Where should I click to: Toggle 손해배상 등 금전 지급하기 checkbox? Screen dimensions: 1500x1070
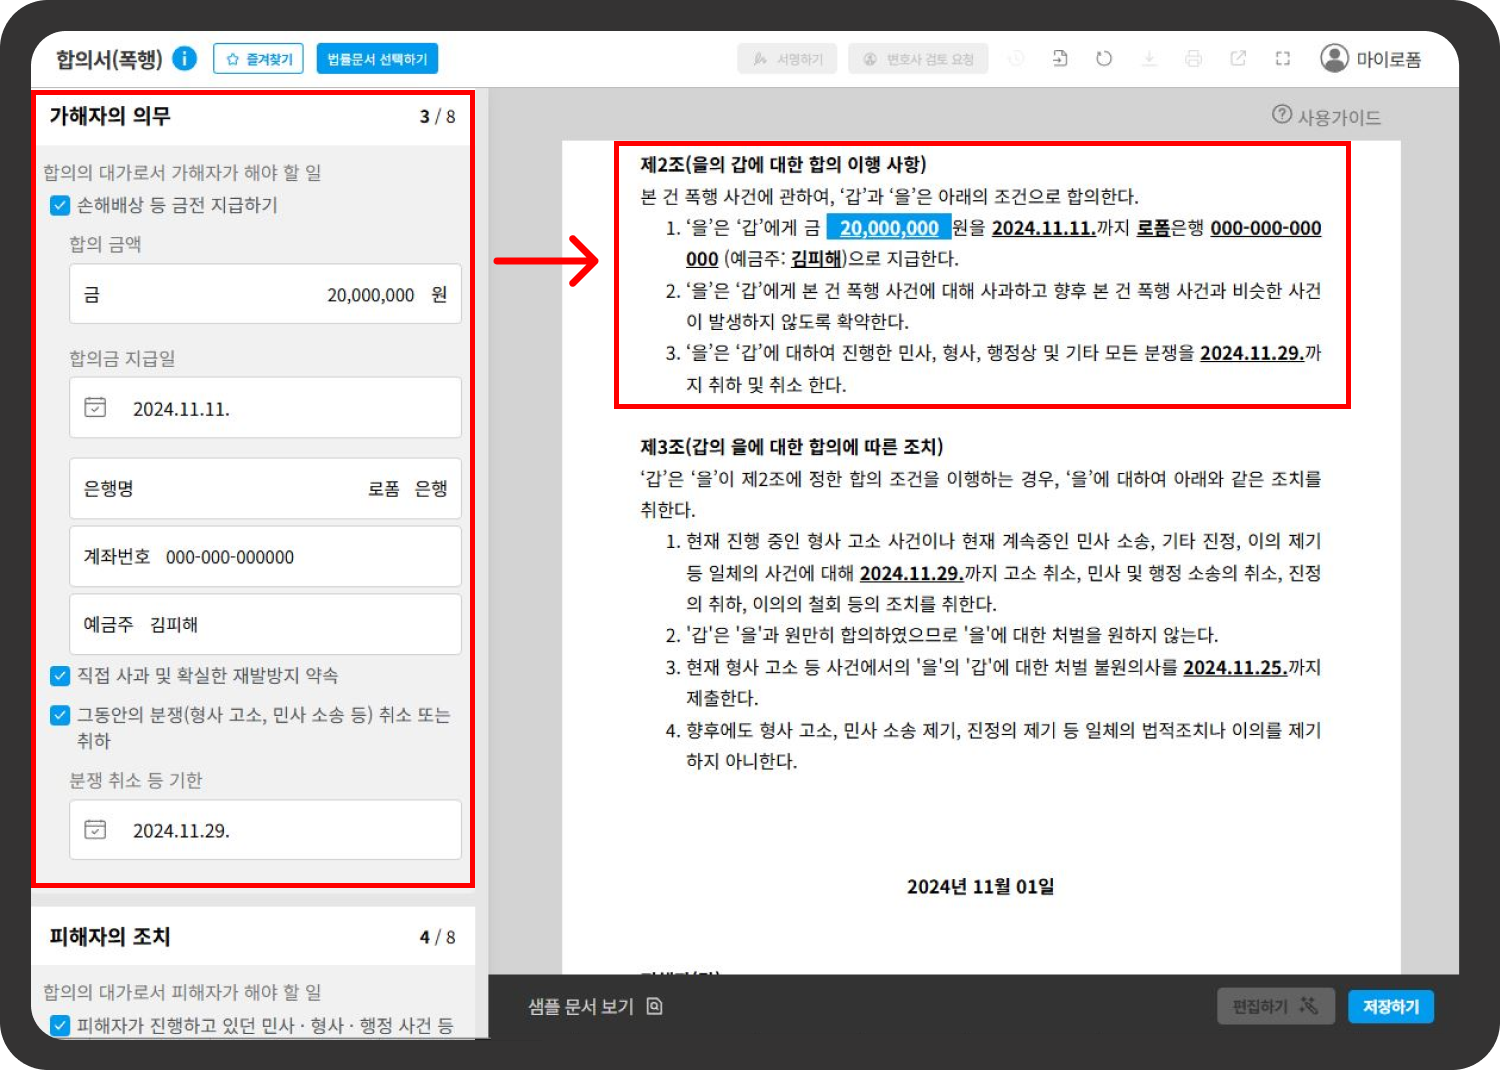tap(60, 205)
